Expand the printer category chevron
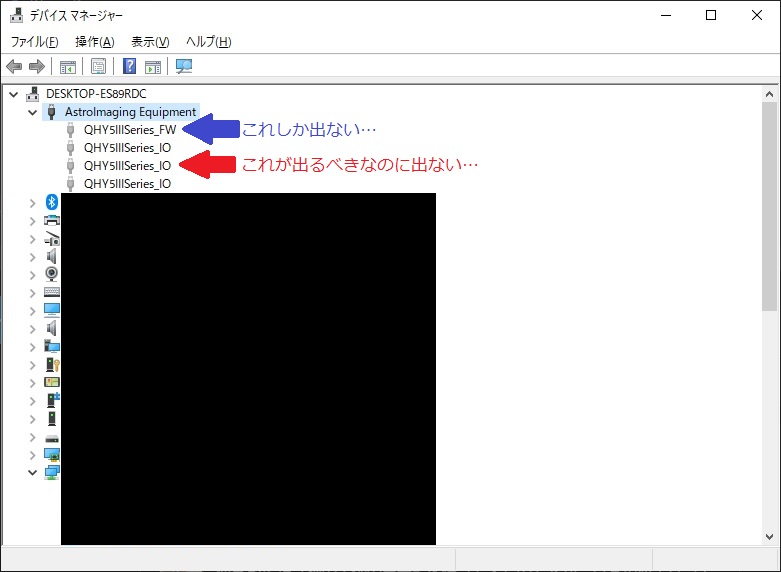Screen dimensions: 781x572 tap(33, 221)
